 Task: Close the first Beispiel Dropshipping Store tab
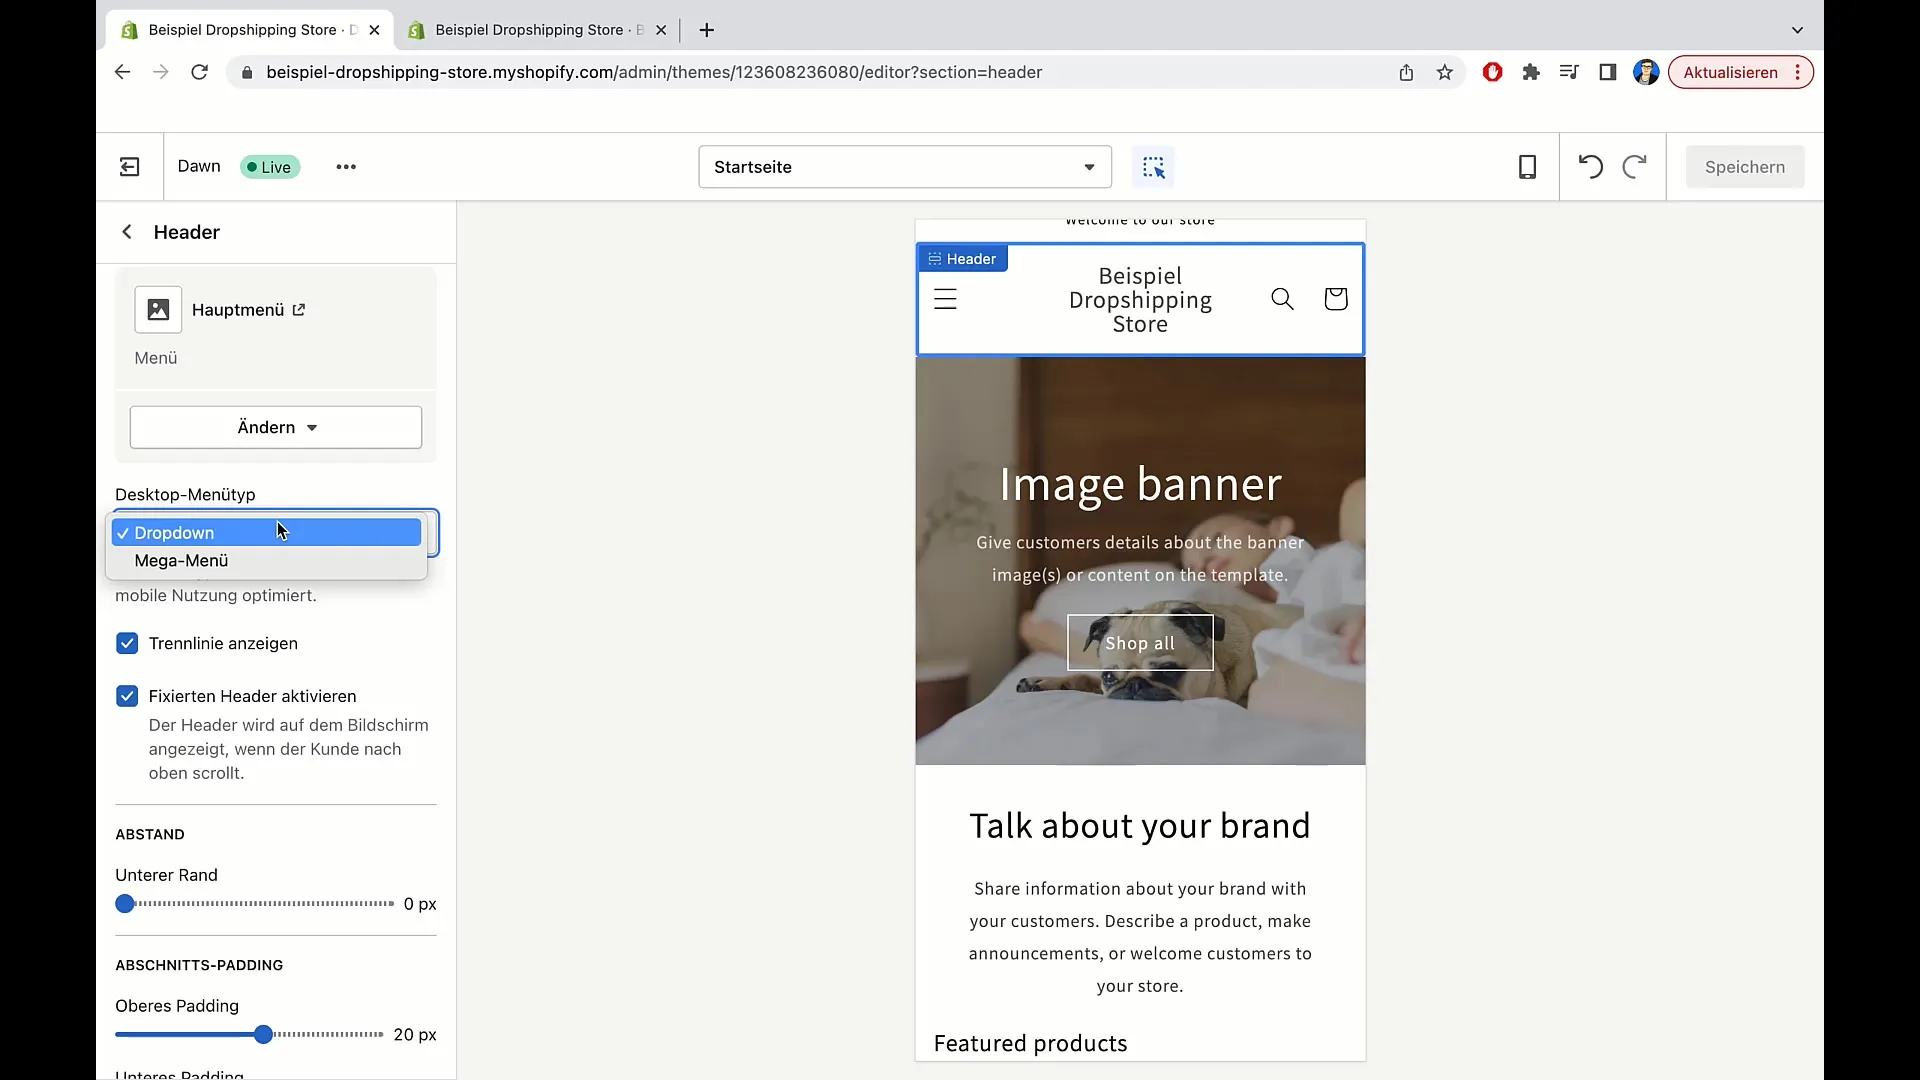click(374, 30)
